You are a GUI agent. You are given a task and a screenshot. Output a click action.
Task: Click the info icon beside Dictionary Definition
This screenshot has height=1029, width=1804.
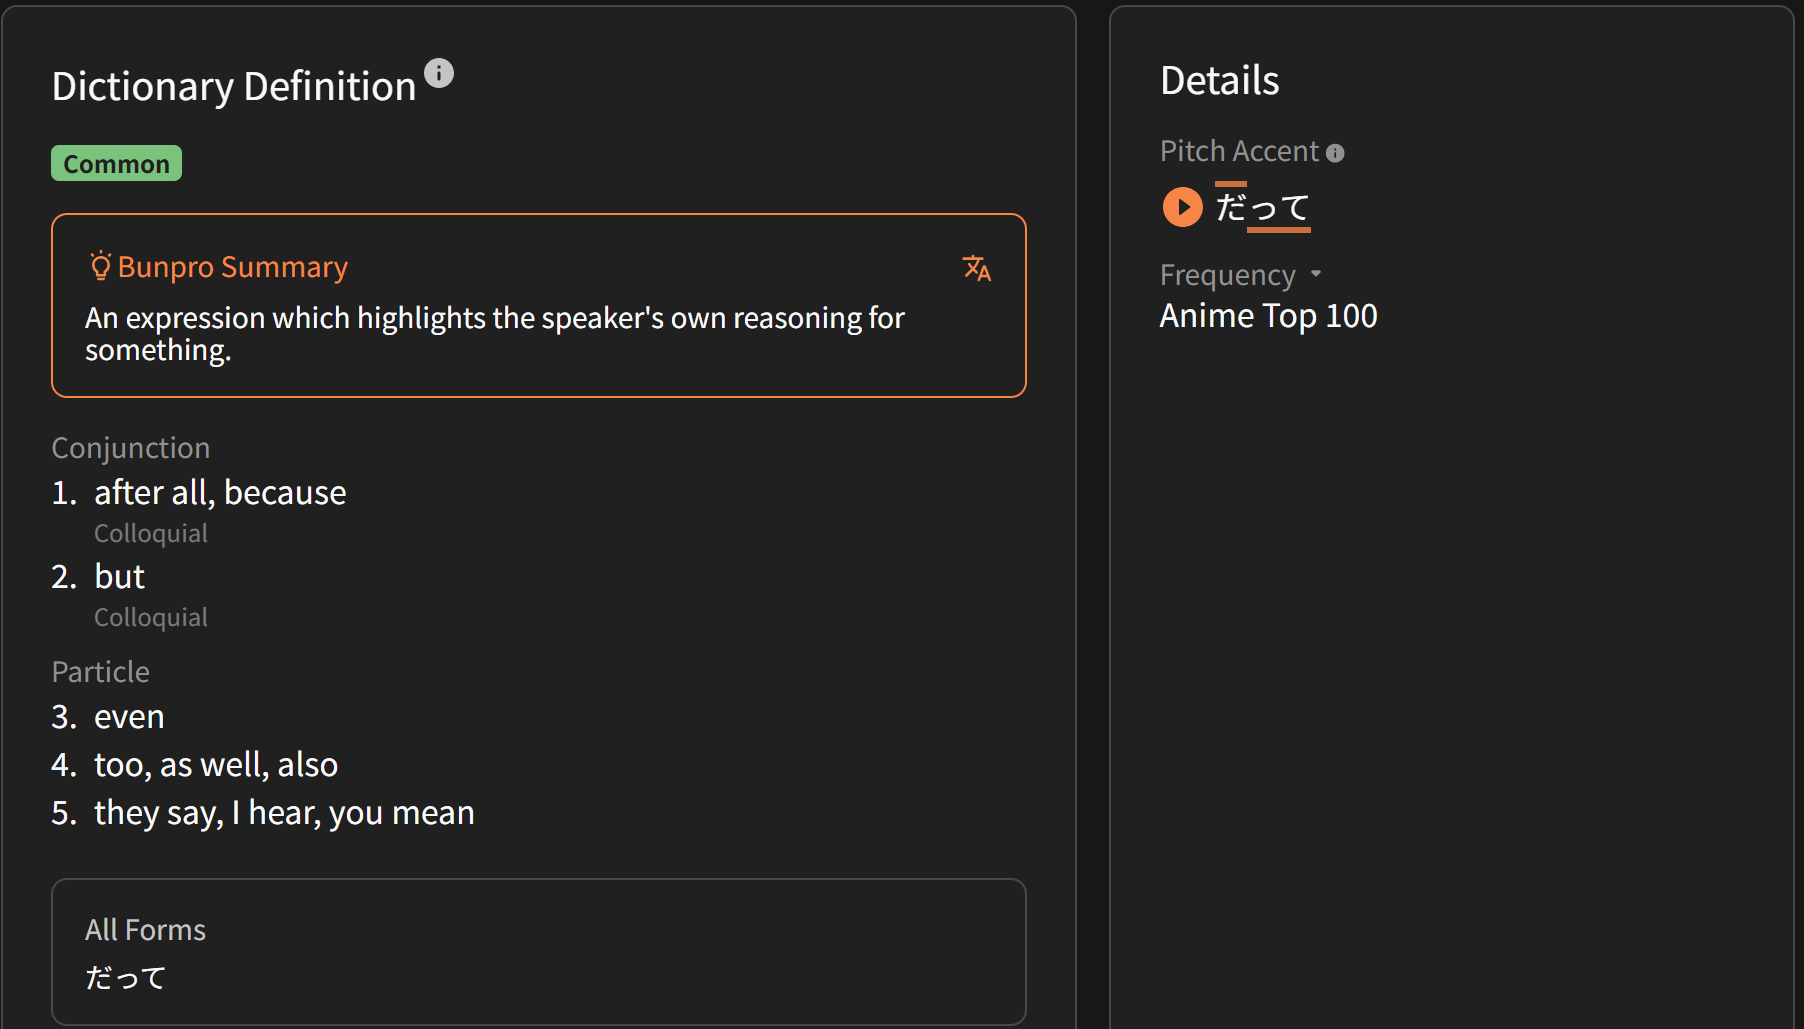[439, 73]
